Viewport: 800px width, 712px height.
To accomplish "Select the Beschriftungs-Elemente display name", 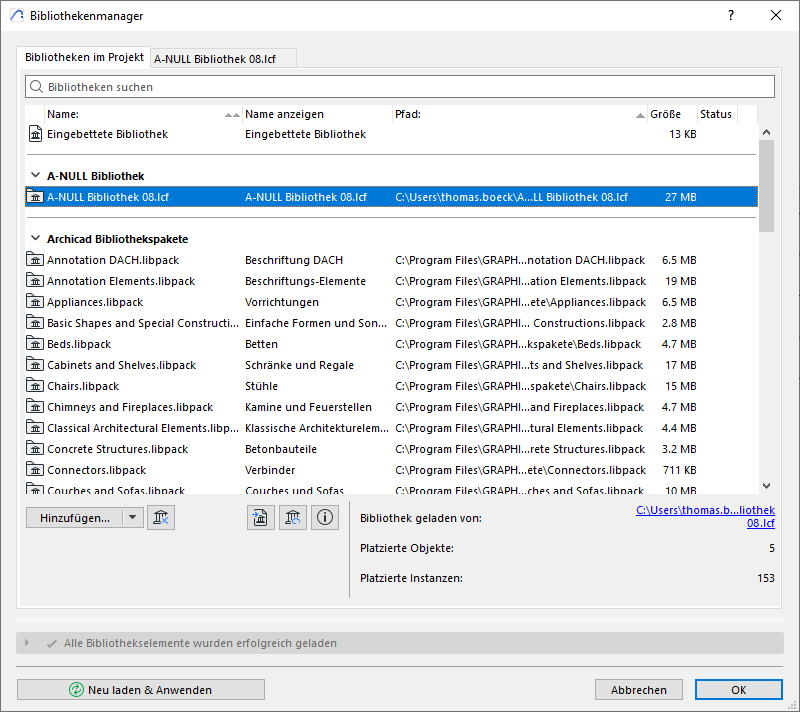I will pyautogui.click(x=305, y=281).
